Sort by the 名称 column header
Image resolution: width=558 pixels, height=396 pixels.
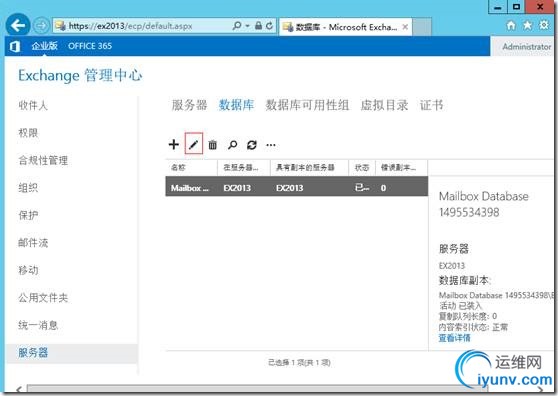pos(191,168)
